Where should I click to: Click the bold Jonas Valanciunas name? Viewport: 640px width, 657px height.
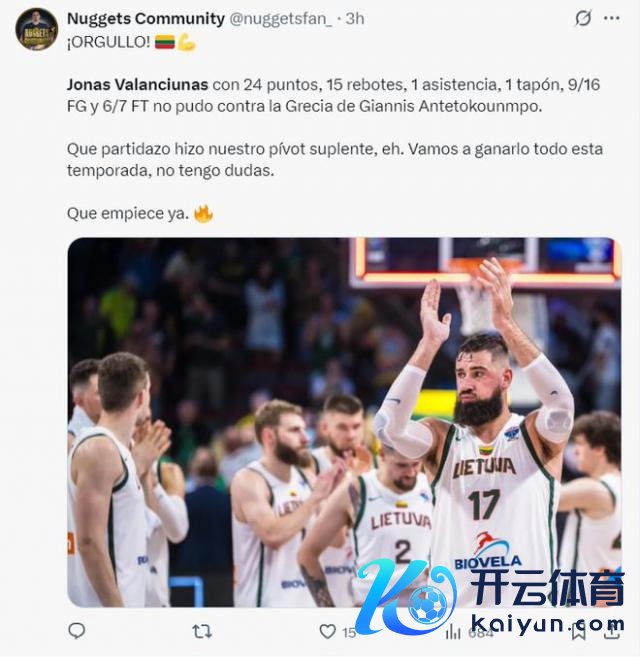[137, 85]
